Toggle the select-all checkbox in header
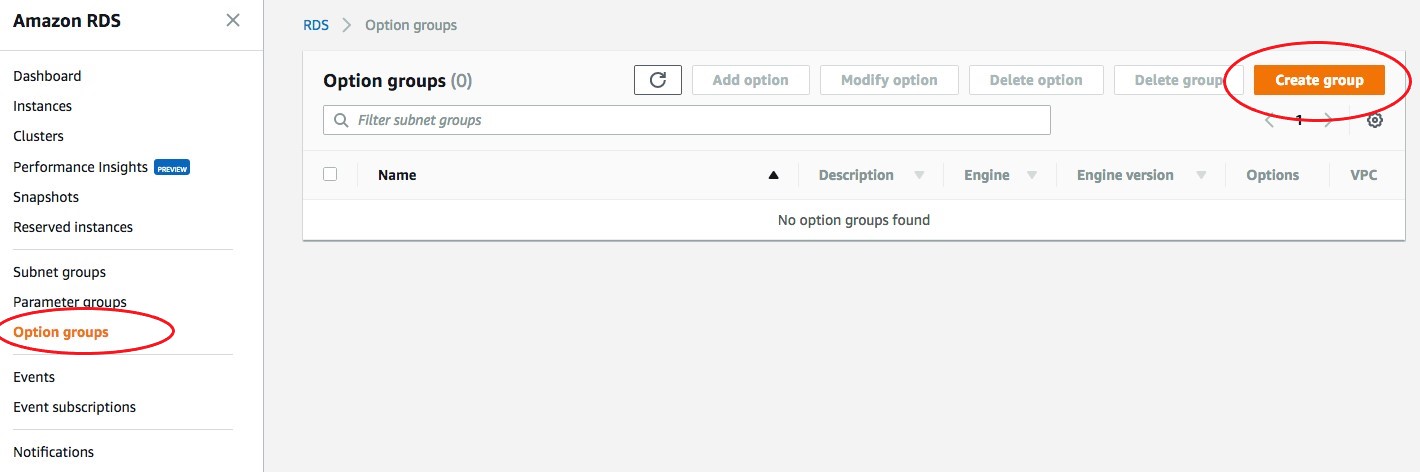Screen dimensions: 1420x472 click(x=330, y=174)
